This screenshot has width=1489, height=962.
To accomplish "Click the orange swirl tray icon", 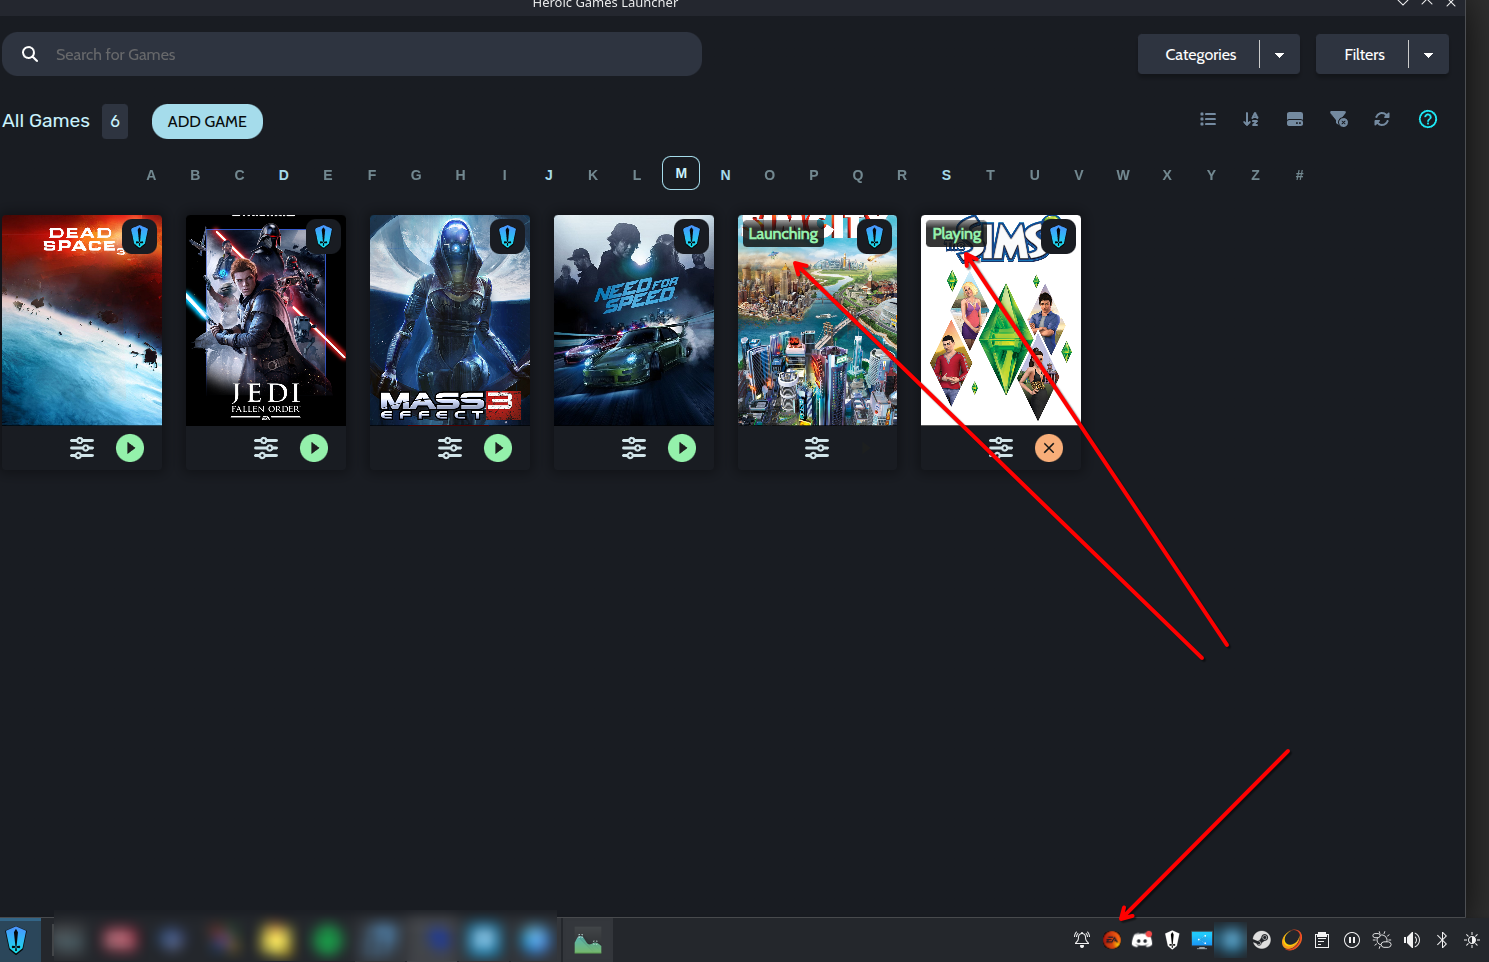I will coord(1292,940).
